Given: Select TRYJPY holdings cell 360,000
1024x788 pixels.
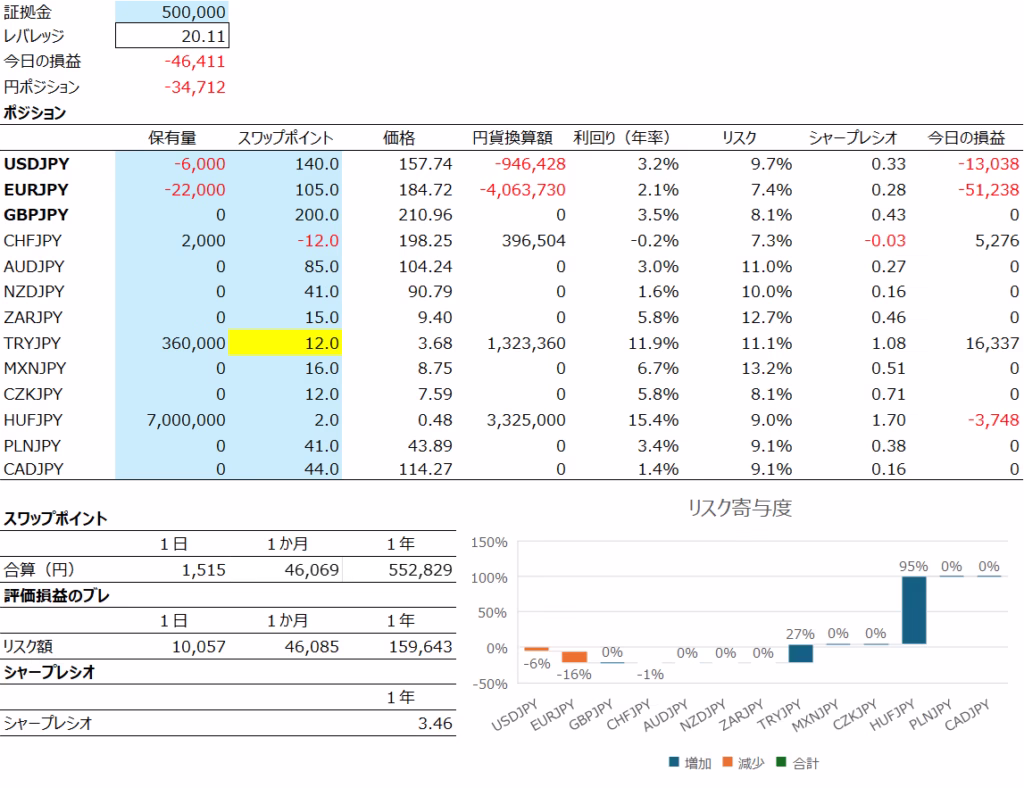Looking at the screenshot, I should tap(172, 343).
